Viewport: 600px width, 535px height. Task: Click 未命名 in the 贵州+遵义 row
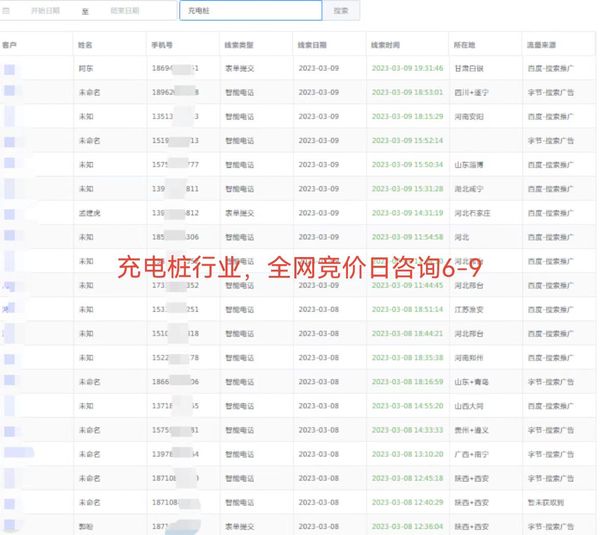[x=90, y=430]
